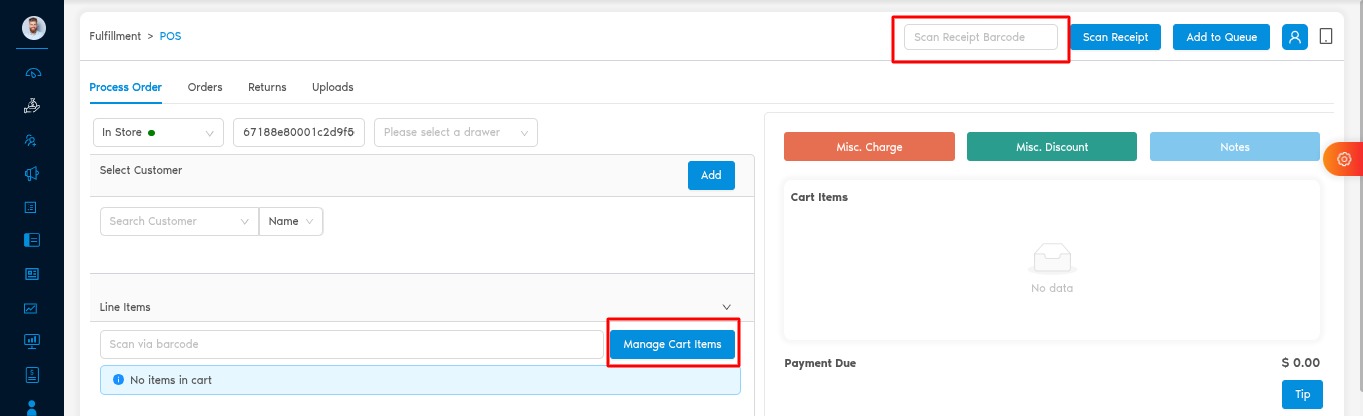The width and height of the screenshot is (1363, 416).
Task: Switch to the Uploads tab
Action: pyautogui.click(x=332, y=87)
